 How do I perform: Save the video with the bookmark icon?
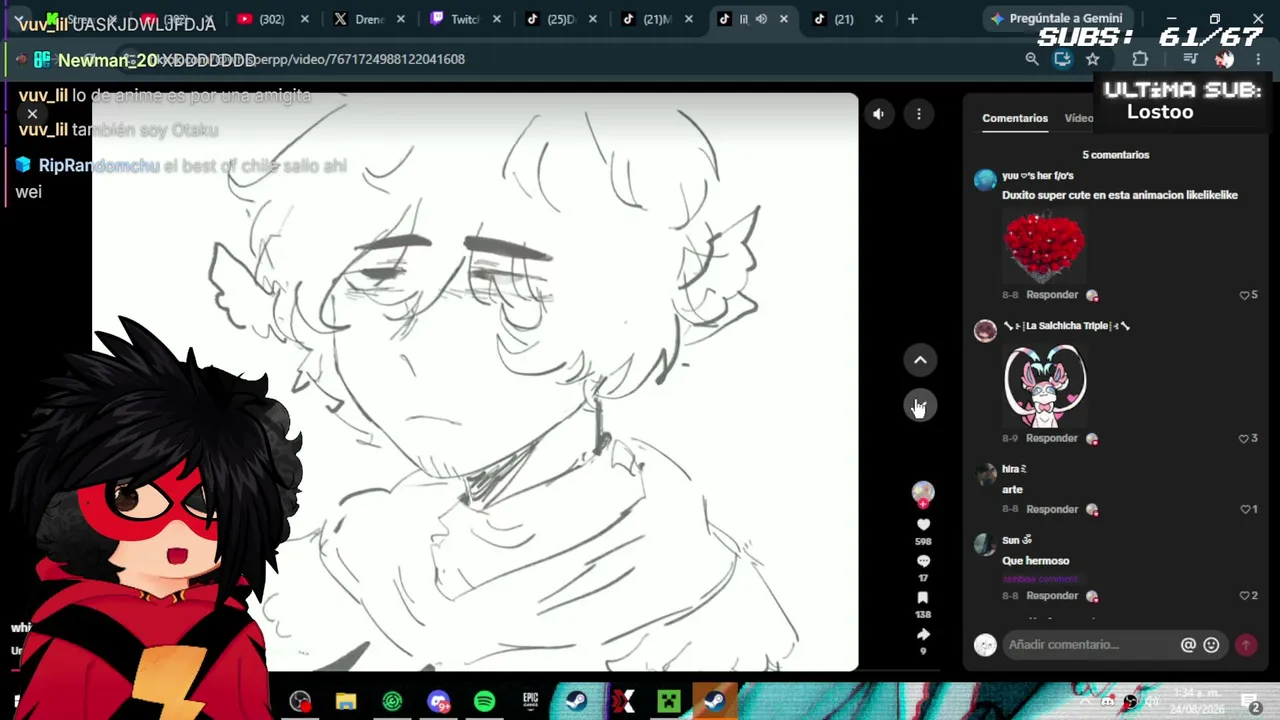tap(923, 598)
